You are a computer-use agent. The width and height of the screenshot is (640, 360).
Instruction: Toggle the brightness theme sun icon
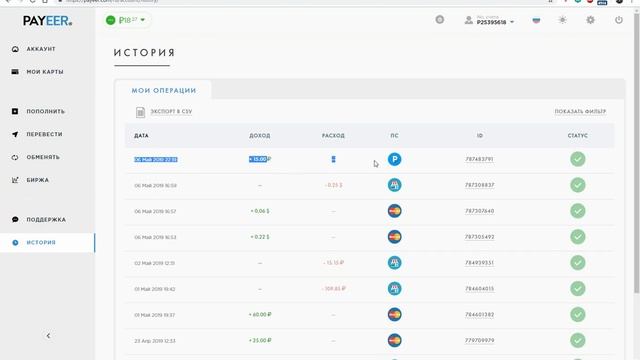[x=562, y=20]
